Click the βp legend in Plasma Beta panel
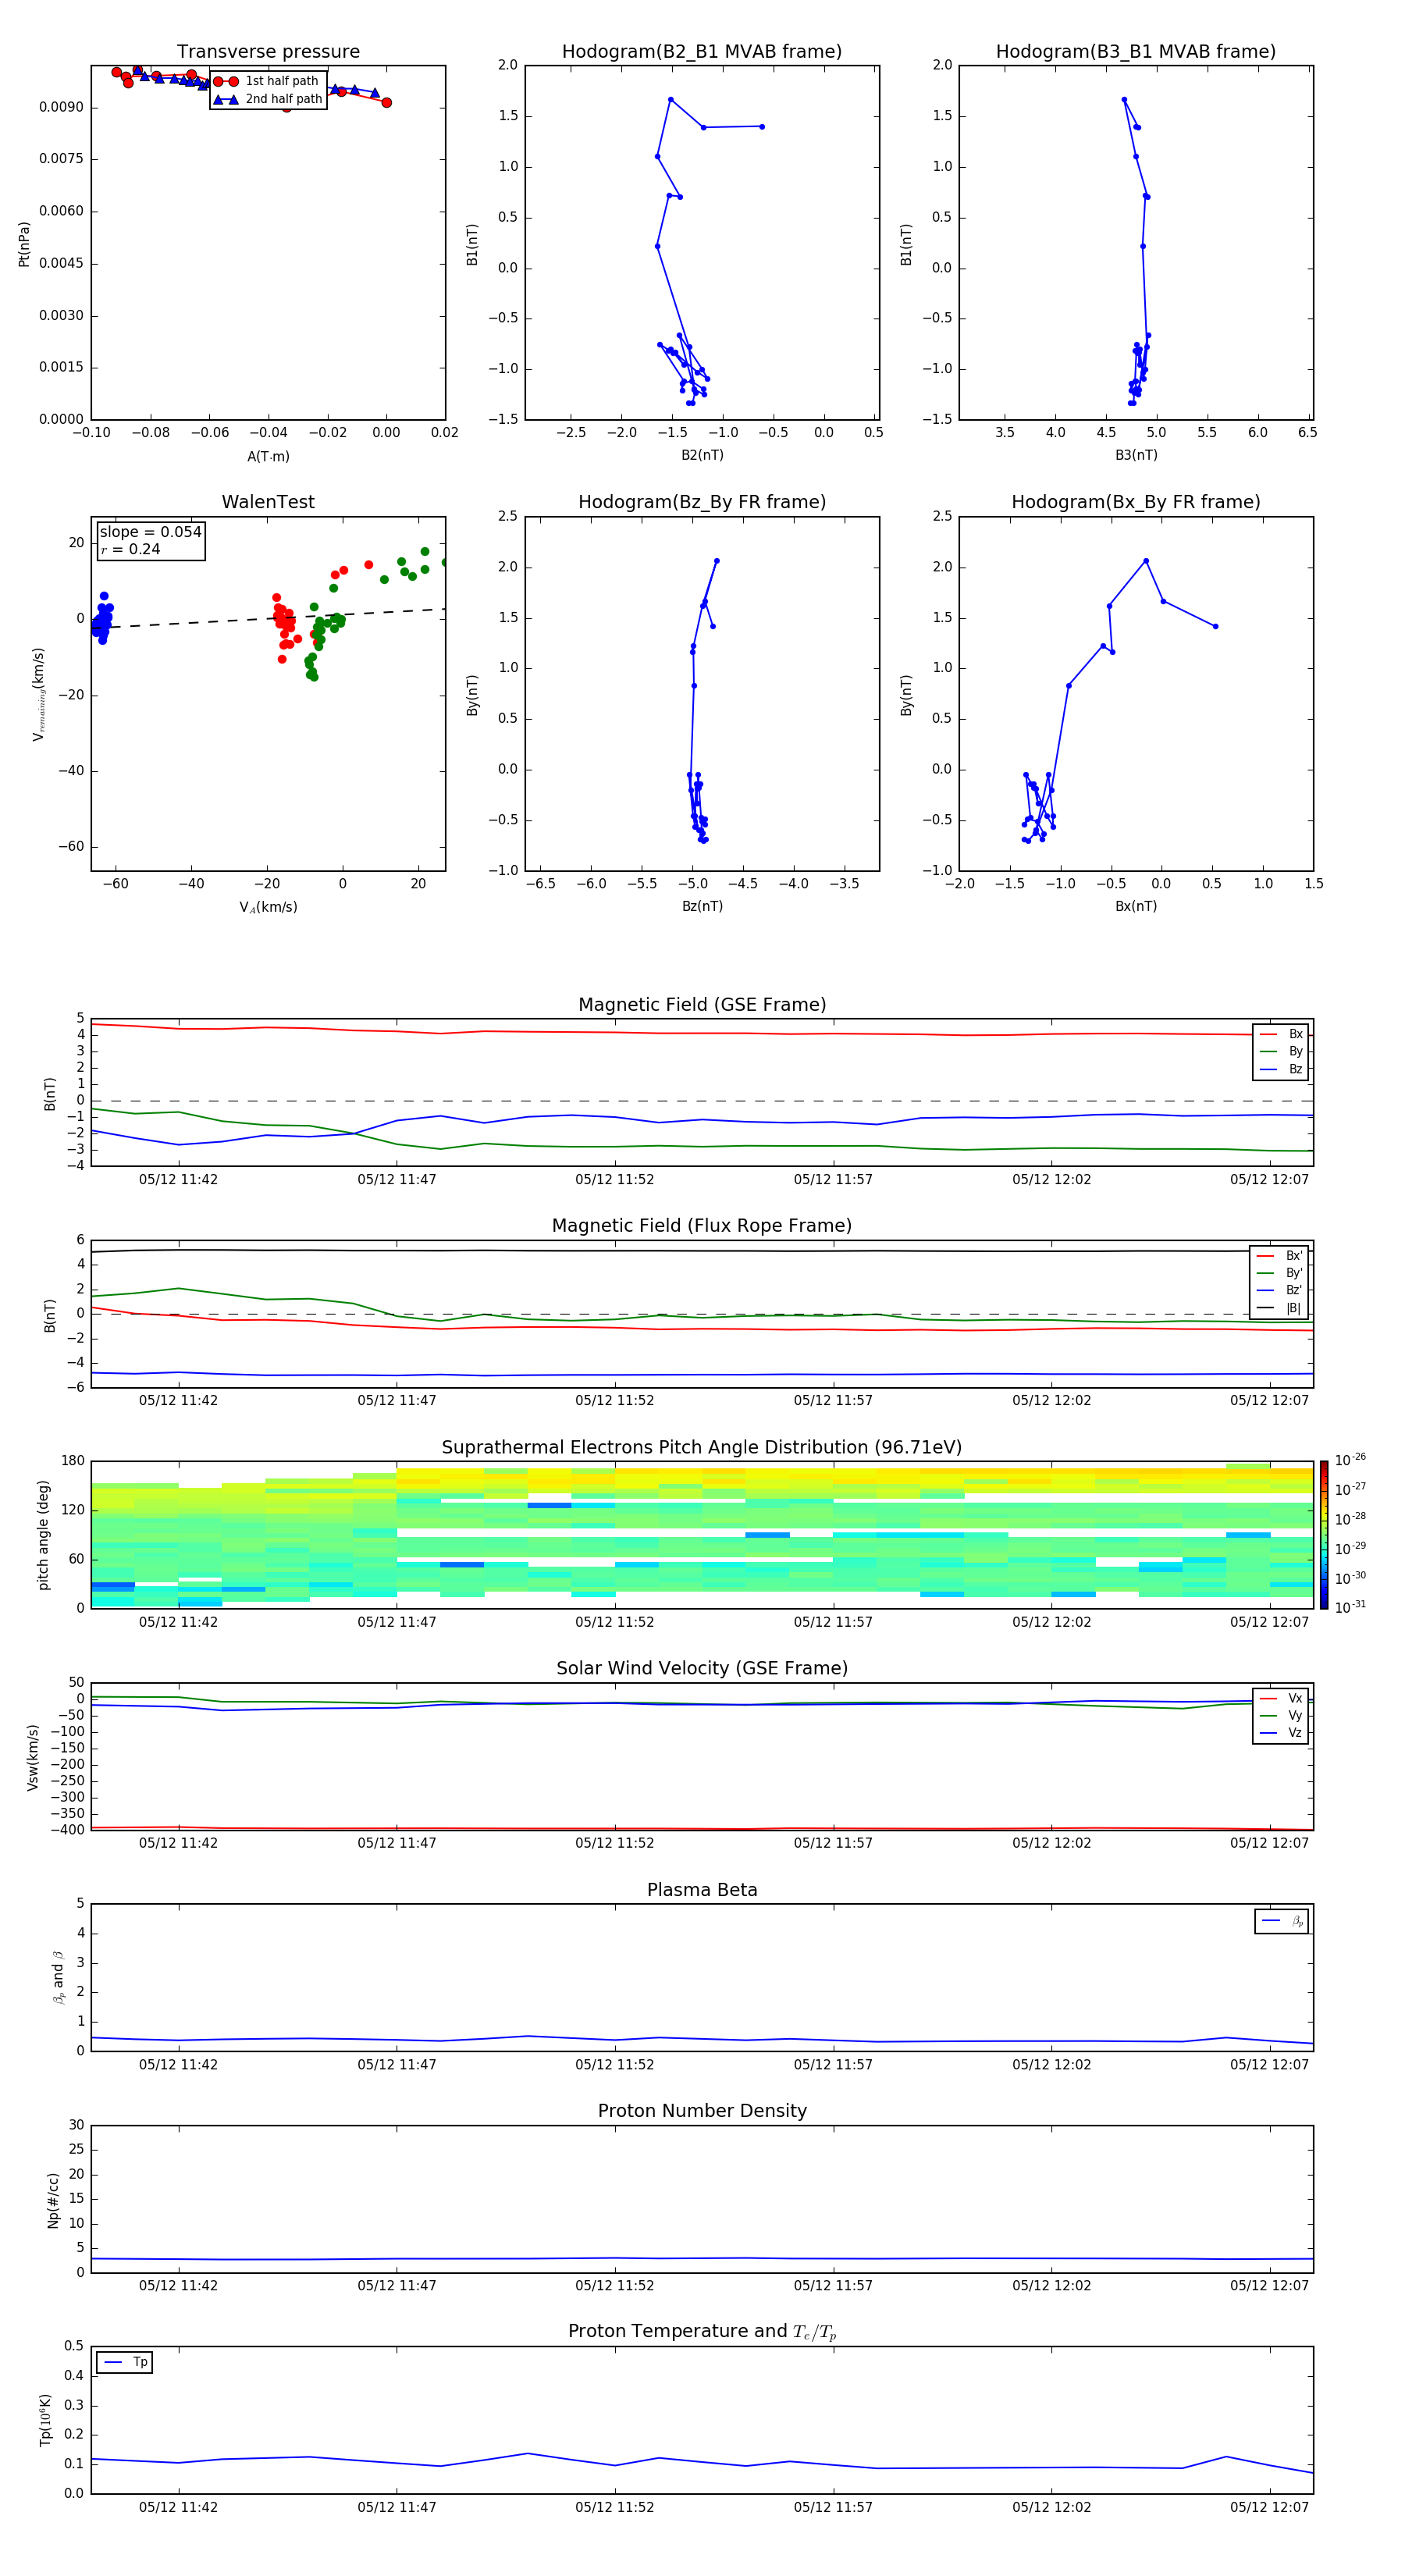Viewport: 1405px width, 2576px height. point(1281,1921)
